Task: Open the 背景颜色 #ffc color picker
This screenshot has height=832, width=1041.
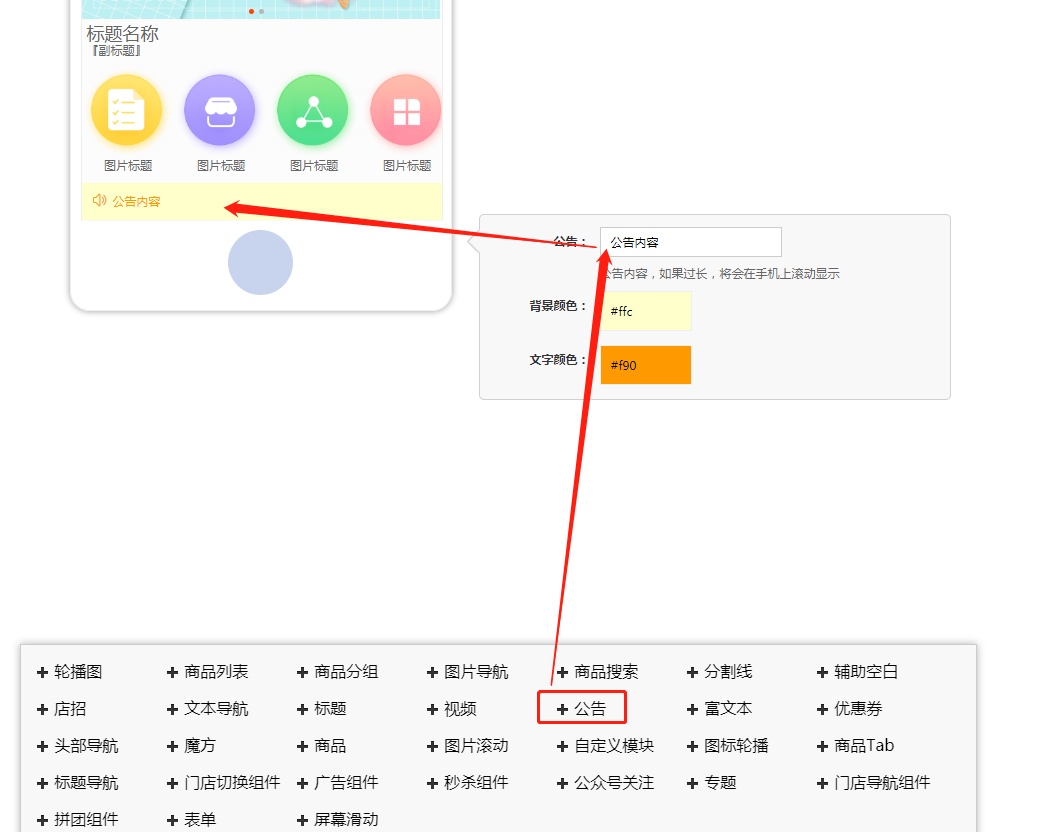Action: 646,311
